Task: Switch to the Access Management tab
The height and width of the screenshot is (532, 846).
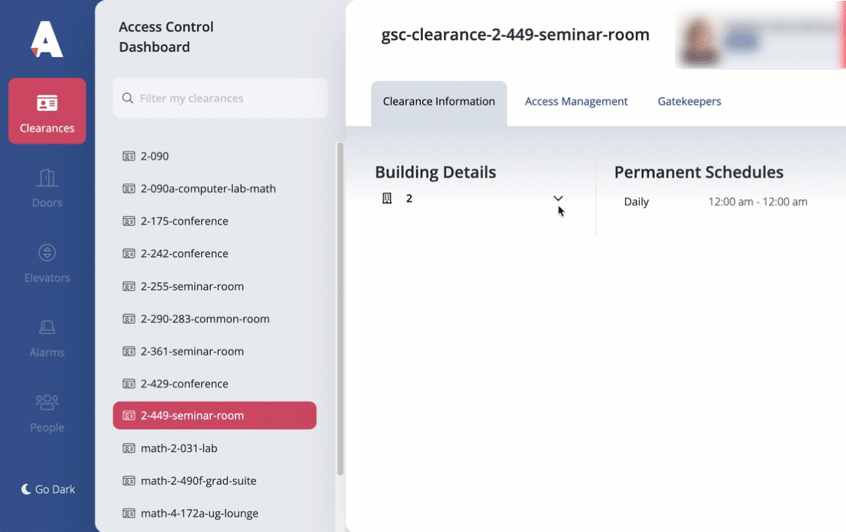Action: pyautogui.click(x=576, y=101)
